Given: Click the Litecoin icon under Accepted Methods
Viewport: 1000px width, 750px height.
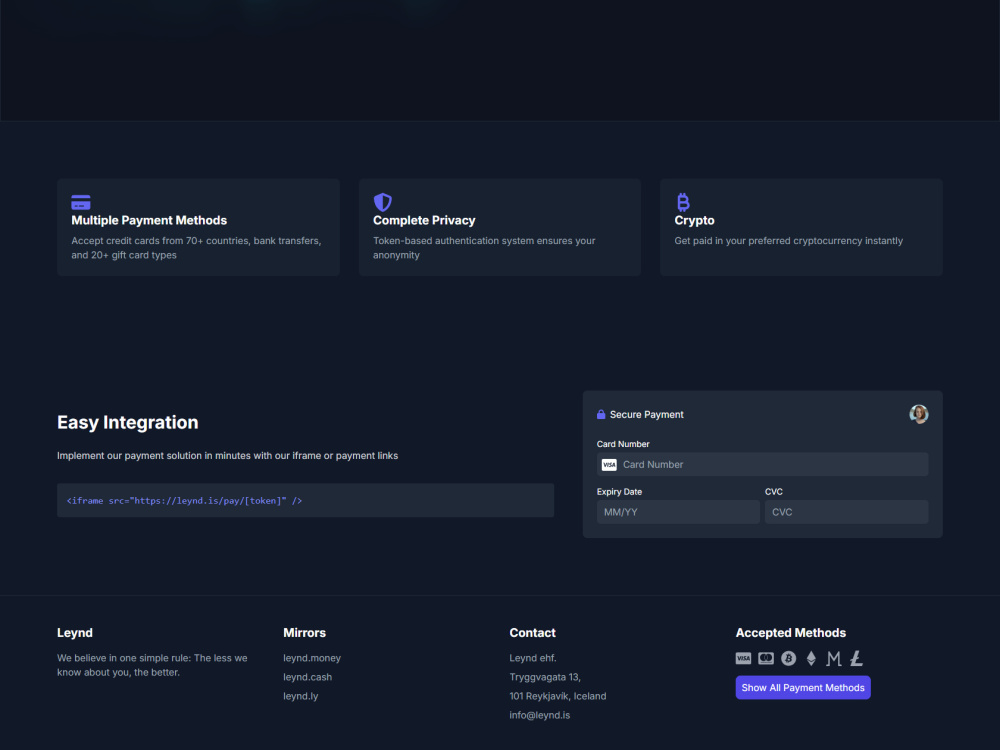Looking at the screenshot, I should pos(857,659).
